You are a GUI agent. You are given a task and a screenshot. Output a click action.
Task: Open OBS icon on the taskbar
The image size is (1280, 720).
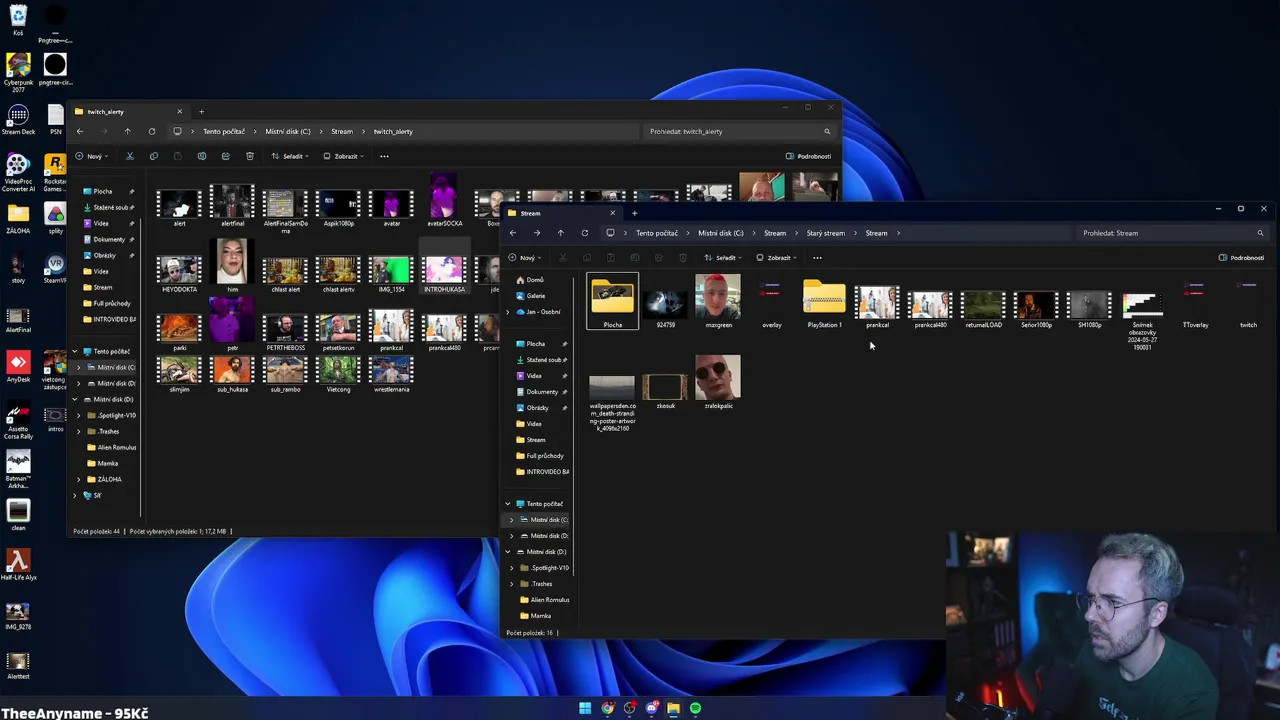pos(629,708)
